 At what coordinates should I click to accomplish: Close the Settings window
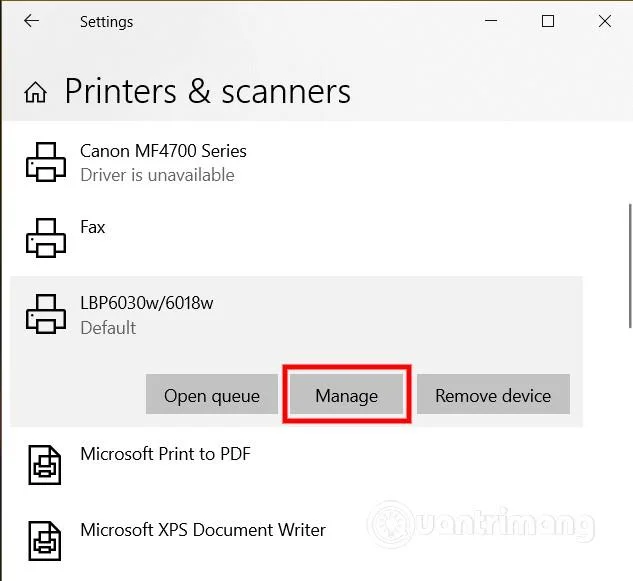point(605,21)
